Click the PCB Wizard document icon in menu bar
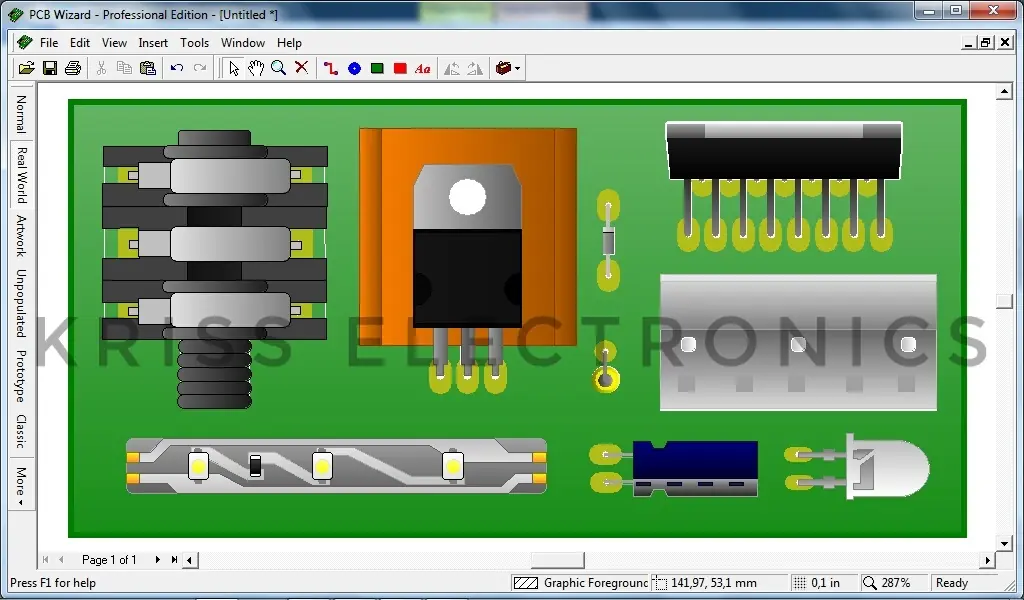The width and height of the screenshot is (1024, 600). (x=25, y=42)
